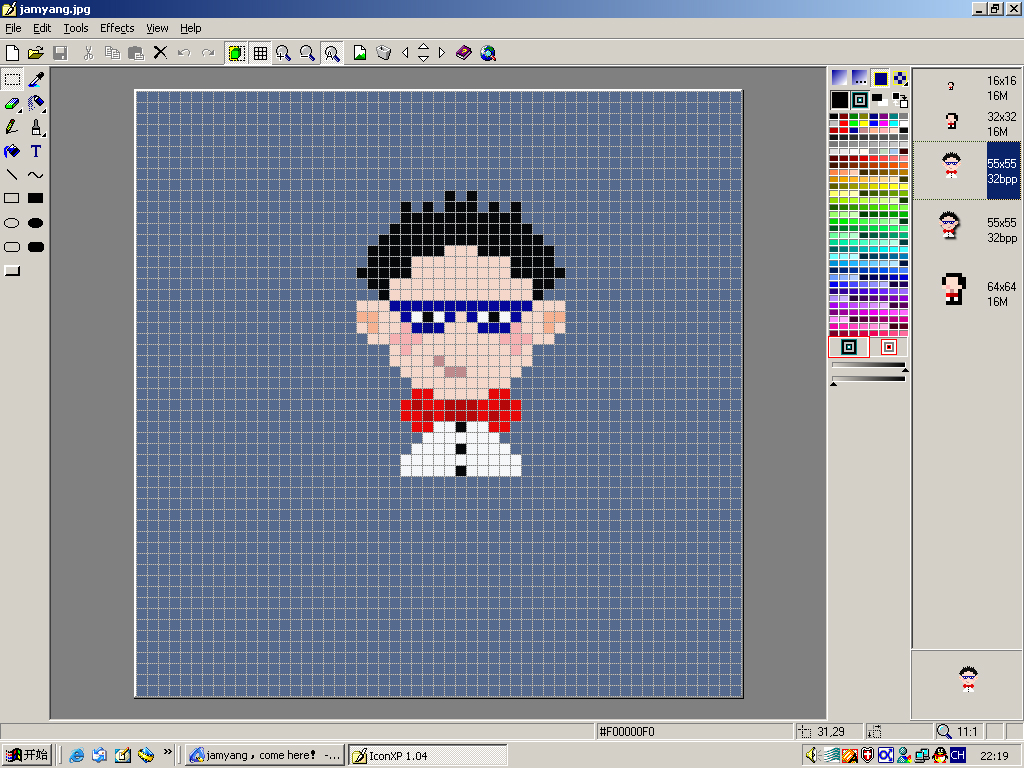The image size is (1024, 768).
Task: Open the web globe icon in toolbar
Action: [488, 53]
